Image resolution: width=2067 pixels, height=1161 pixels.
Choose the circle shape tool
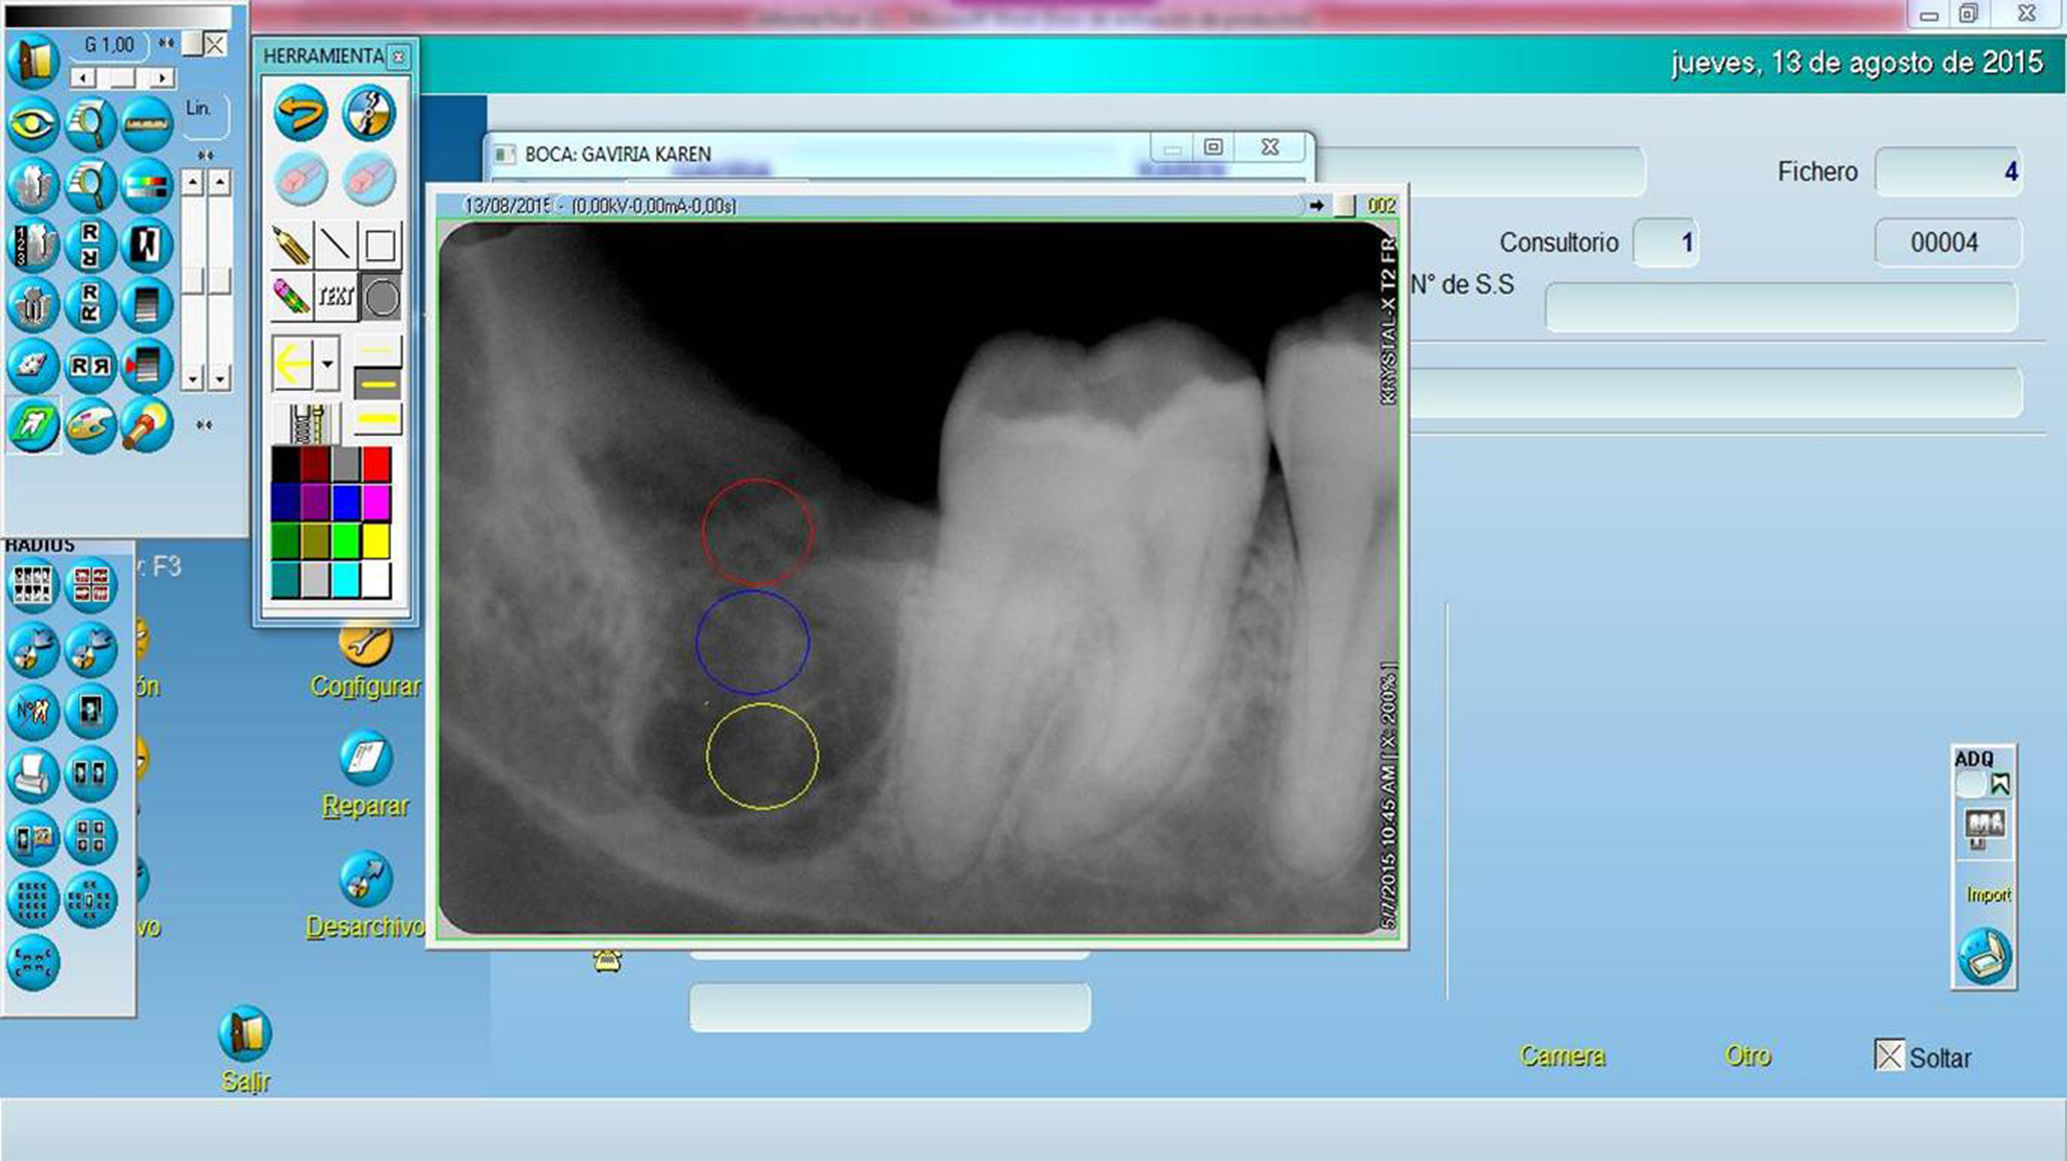(x=381, y=298)
